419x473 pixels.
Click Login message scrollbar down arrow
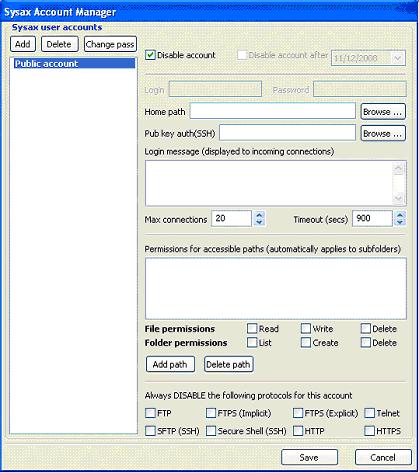pyautogui.click(x=398, y=198)
